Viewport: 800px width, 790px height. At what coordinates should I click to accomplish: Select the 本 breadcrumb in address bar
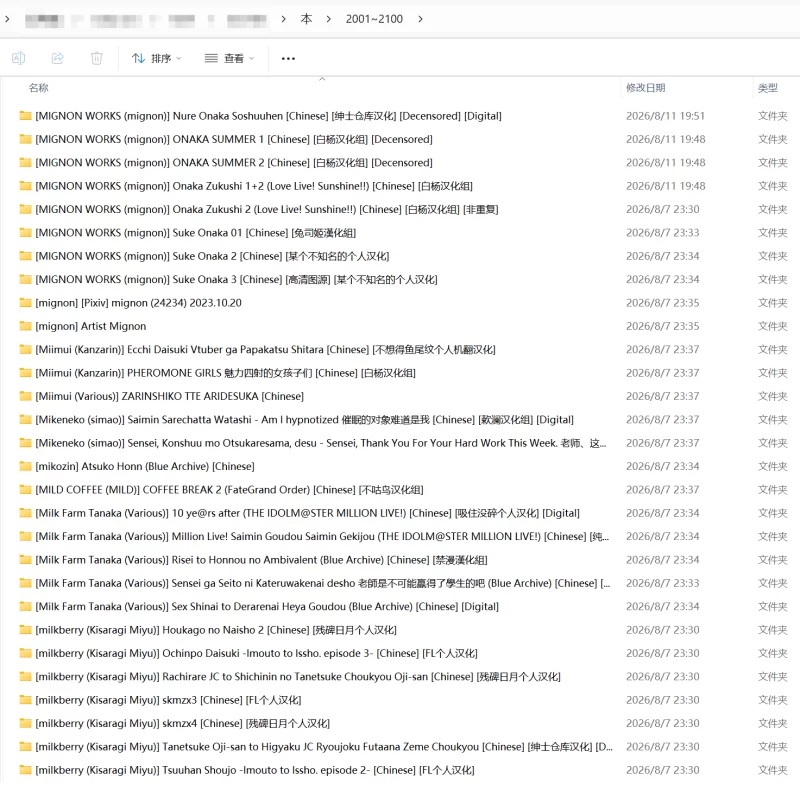pyautogui.click(x=306, y=19)
